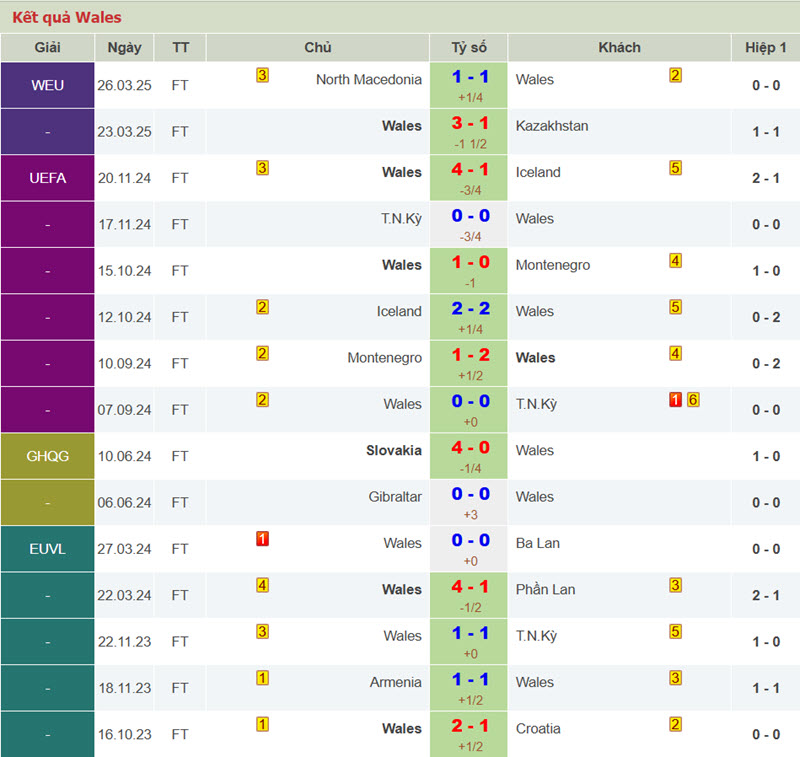Select the Khách column header

click(x=619, y=48)
